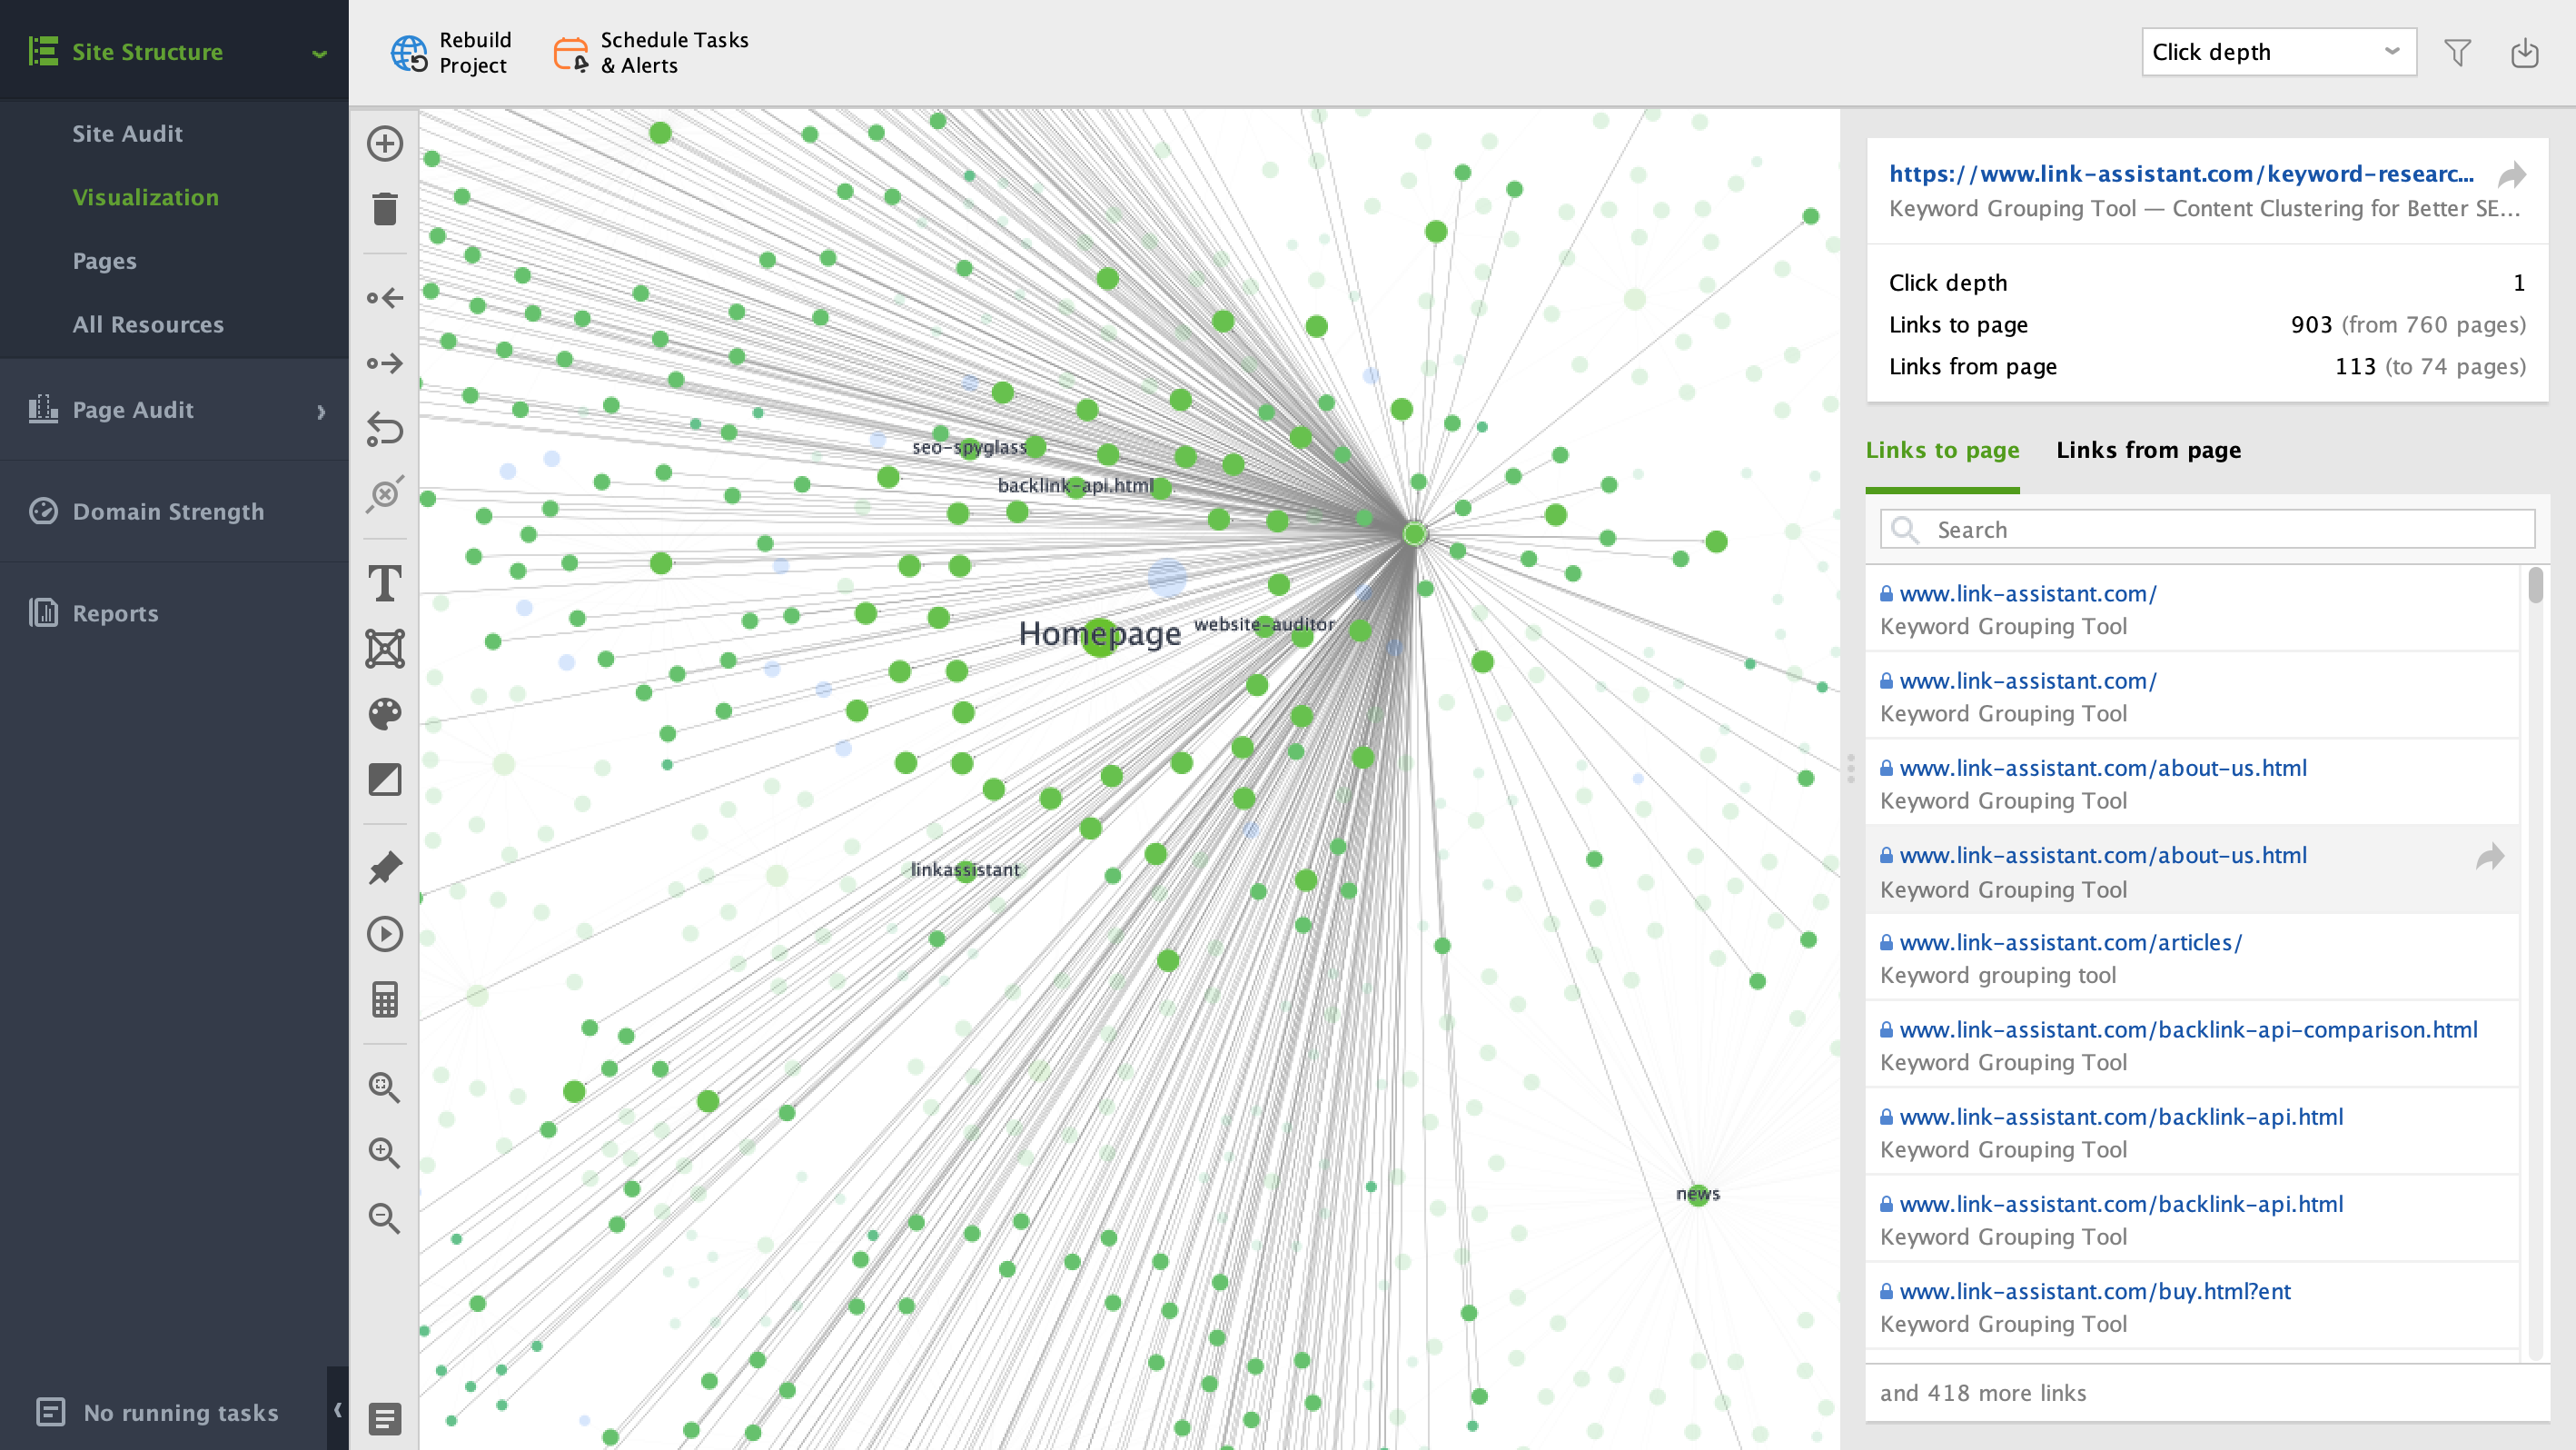2576x1450 pixels.
Task: Click the diagonal contrast square icon
Action: pyautogui.click(x=385, y=779)
